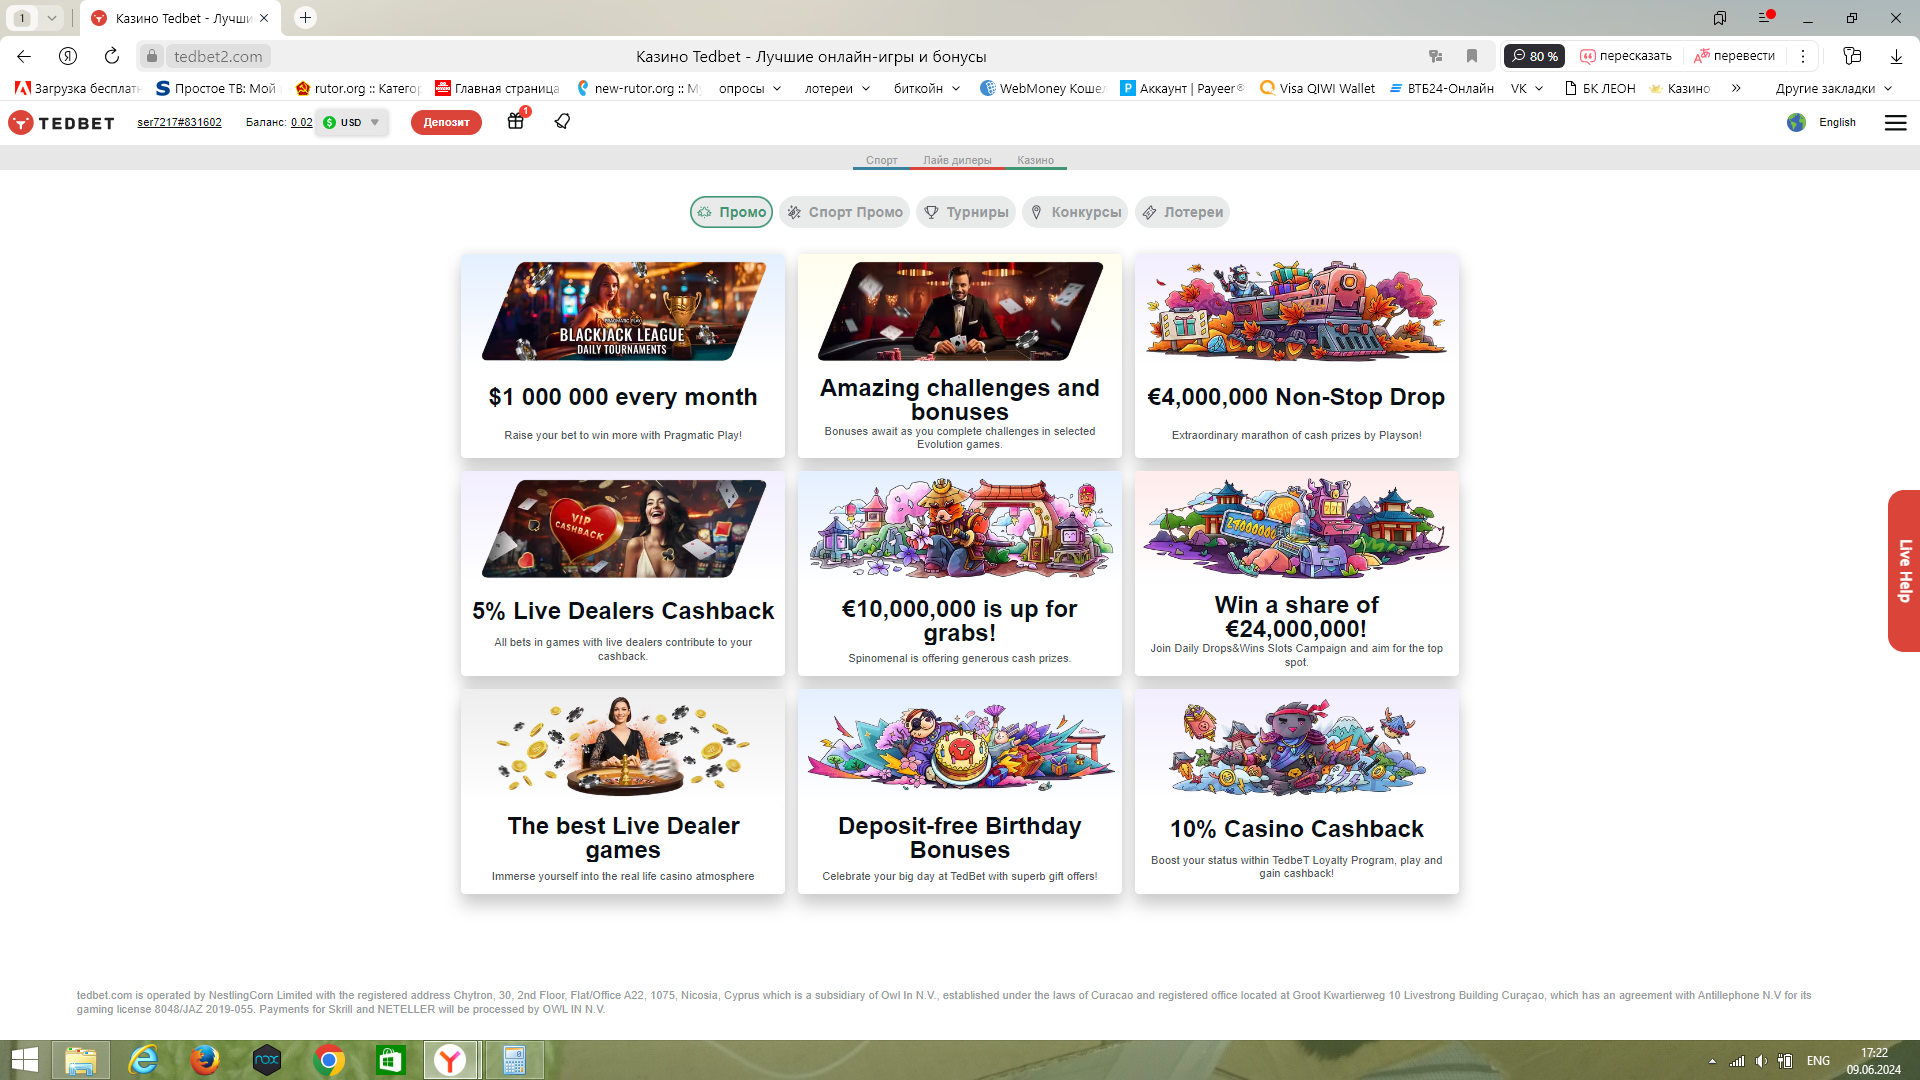Expand the лотереи bookmarks folder

point(837,88)
